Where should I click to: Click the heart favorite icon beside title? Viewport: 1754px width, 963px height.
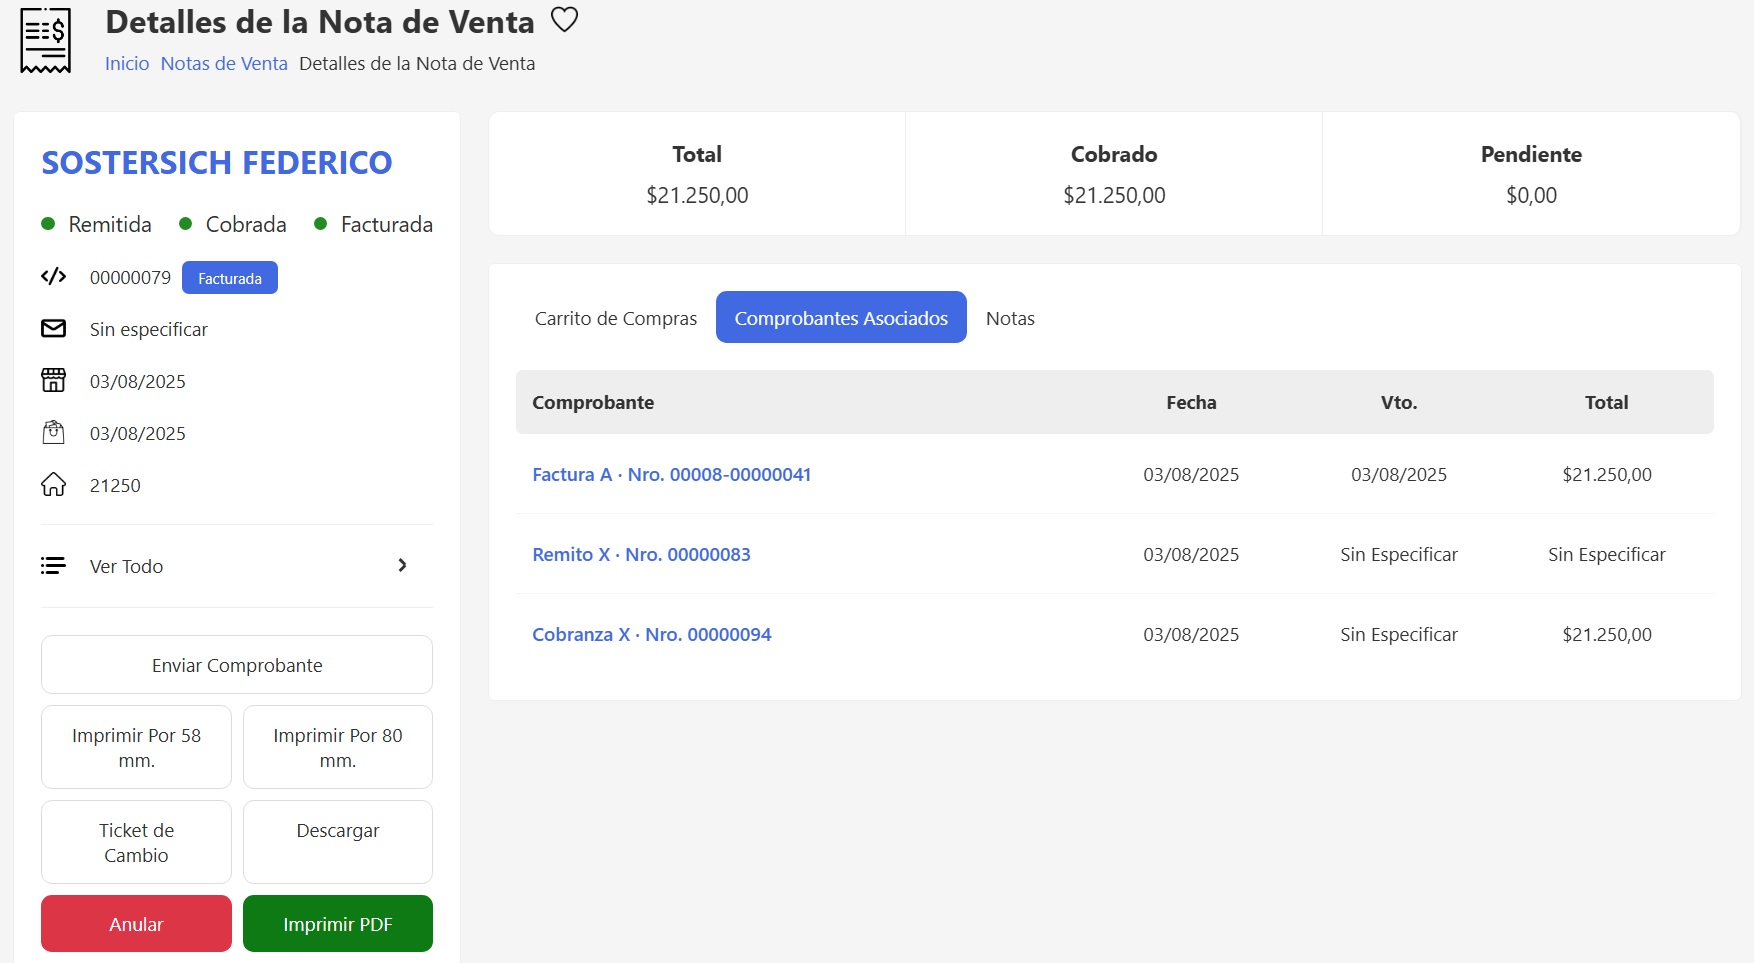coord(564,20)
